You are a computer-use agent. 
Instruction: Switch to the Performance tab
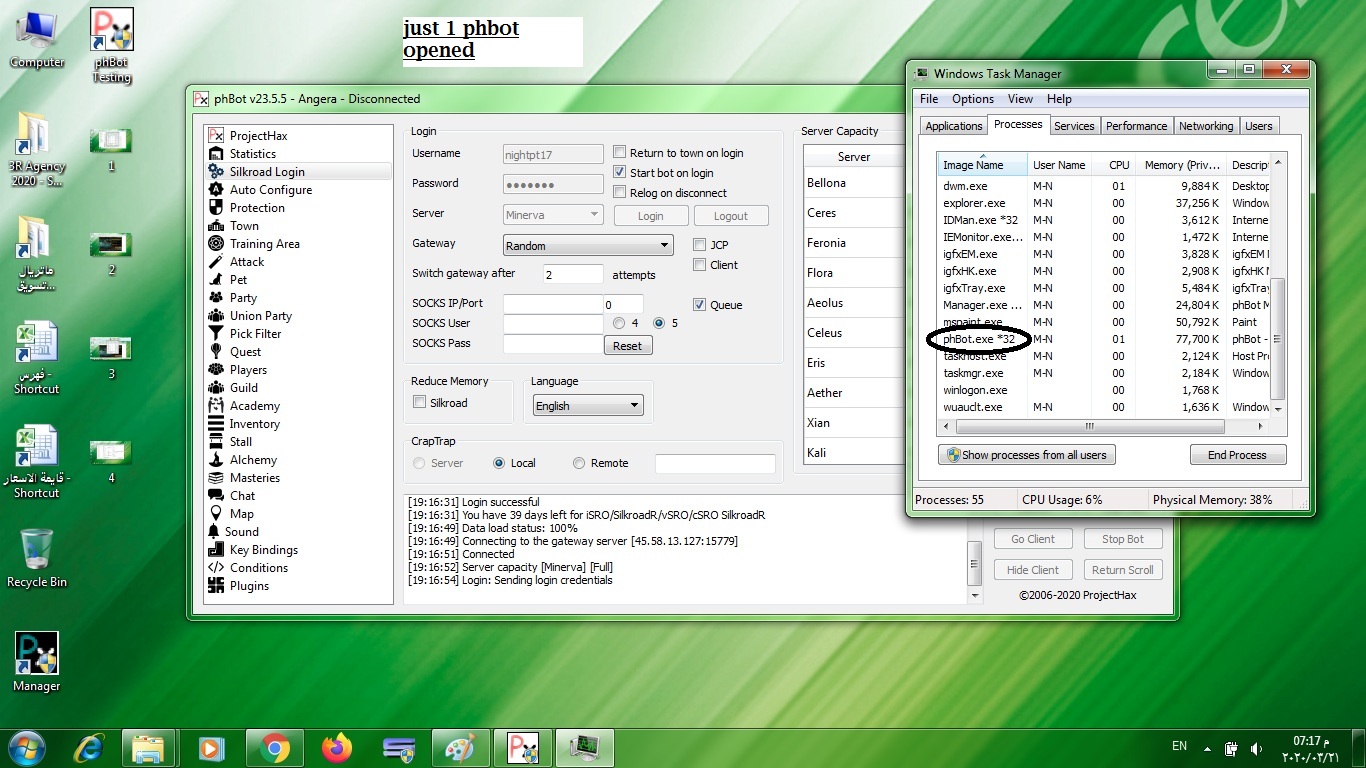(1136, 126)
